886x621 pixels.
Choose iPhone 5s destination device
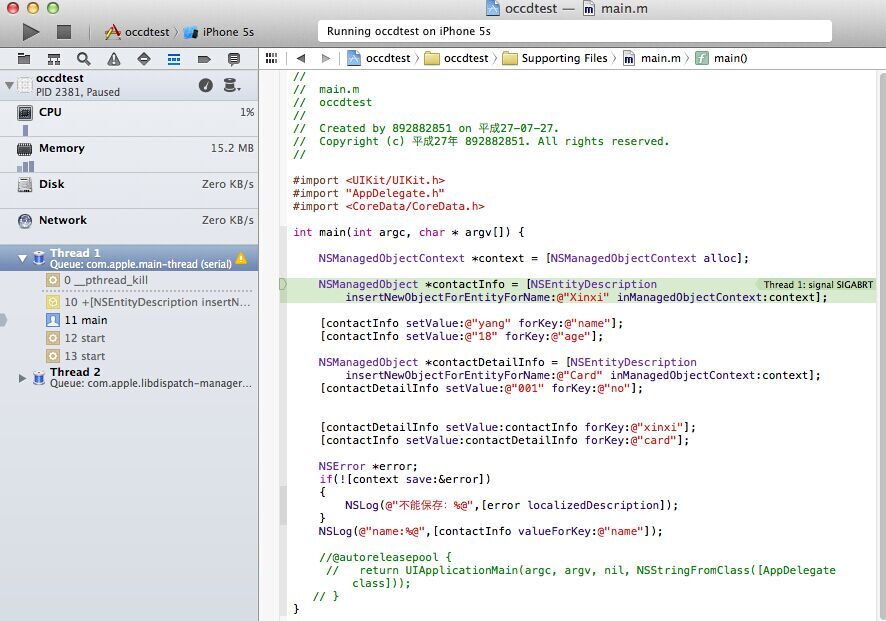[219, 32]
